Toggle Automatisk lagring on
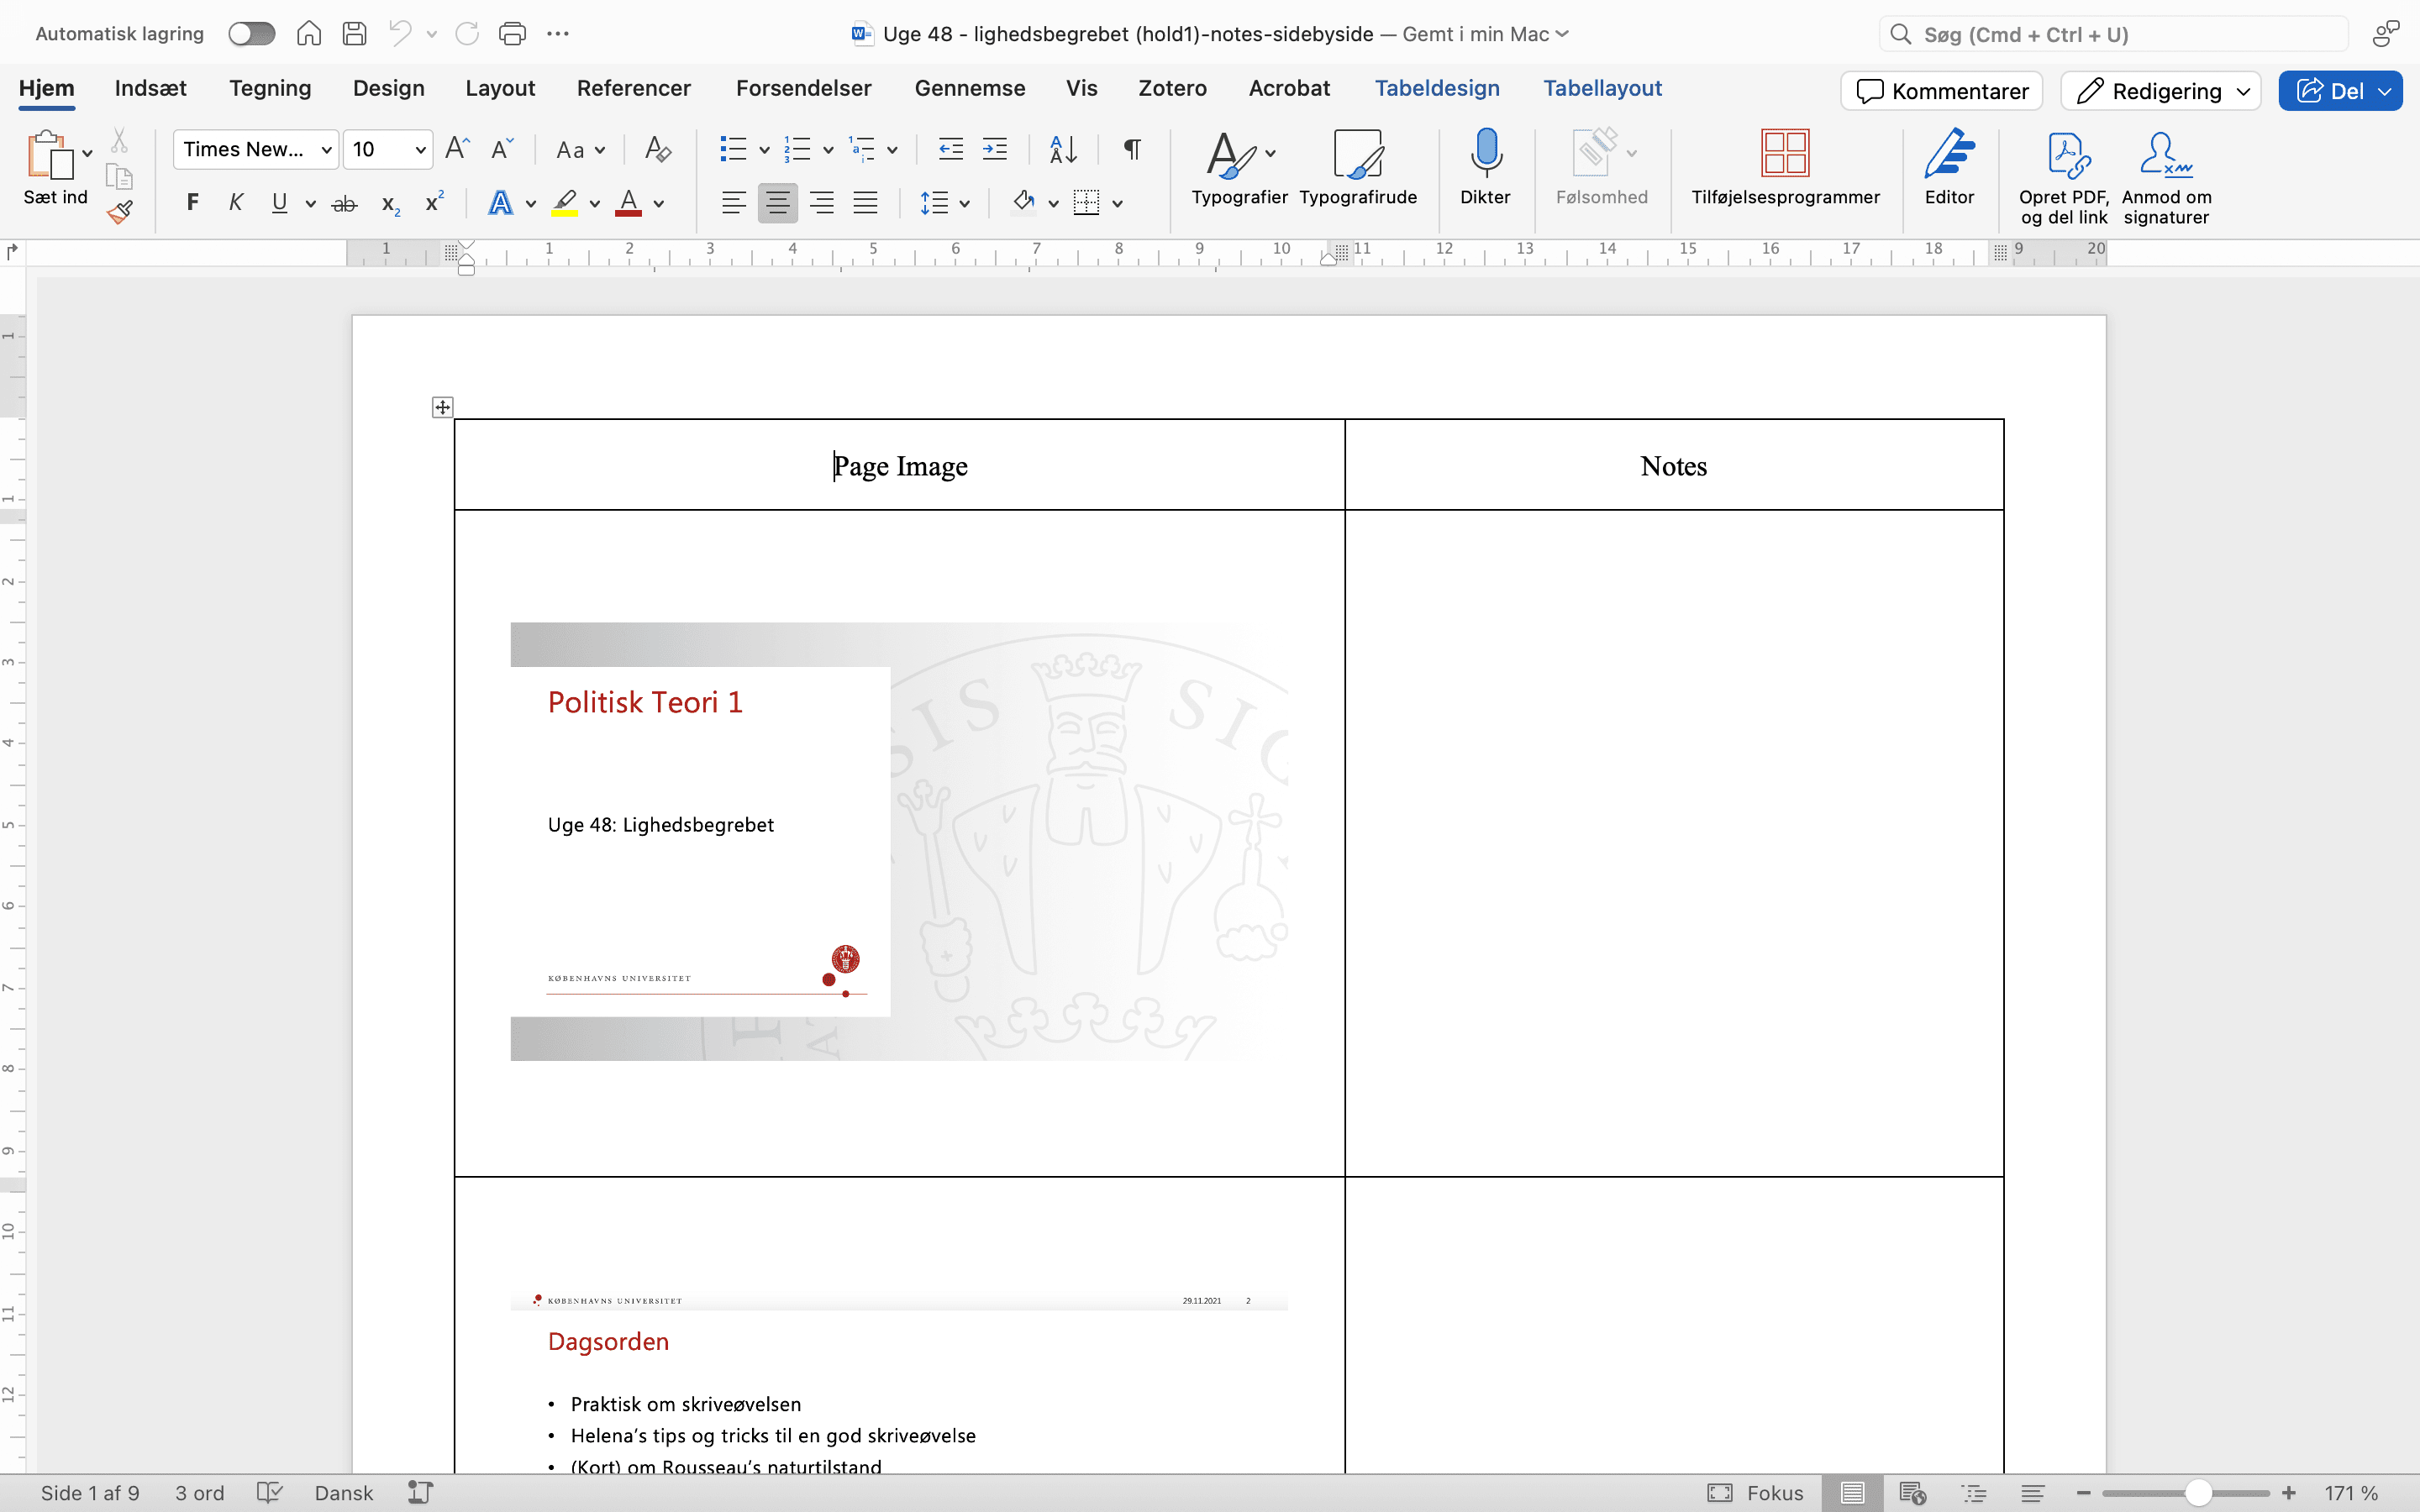 [251, 33]
